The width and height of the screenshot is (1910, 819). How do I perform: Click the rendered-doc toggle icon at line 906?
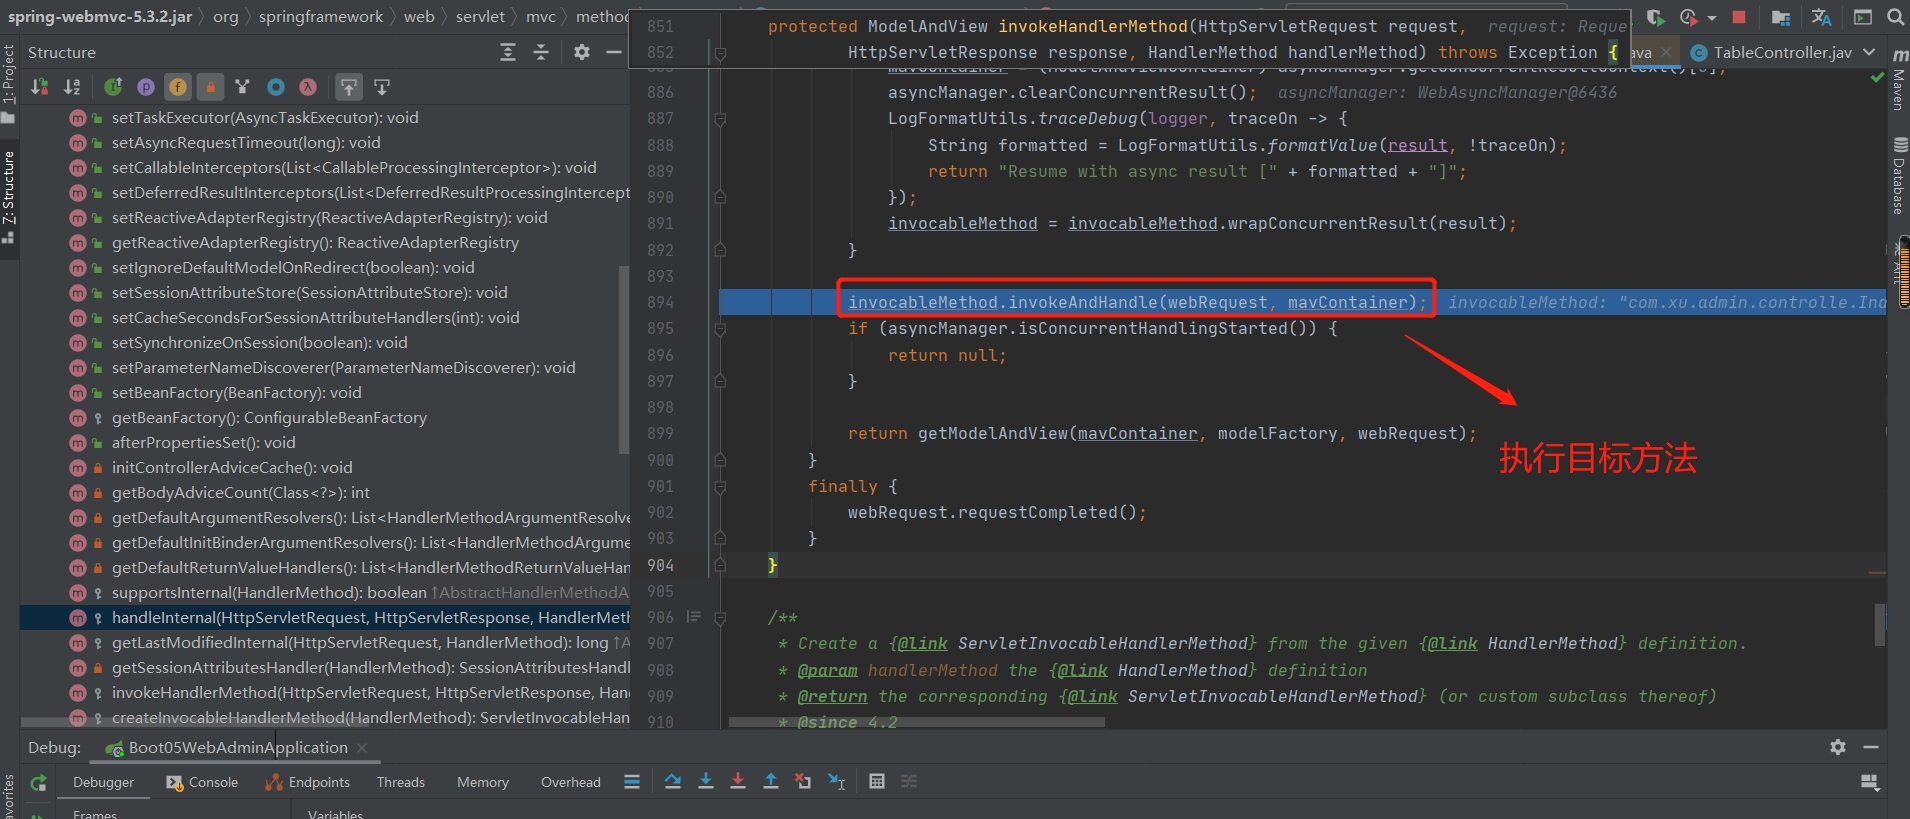pyautogui.click(x=694, y=617)
